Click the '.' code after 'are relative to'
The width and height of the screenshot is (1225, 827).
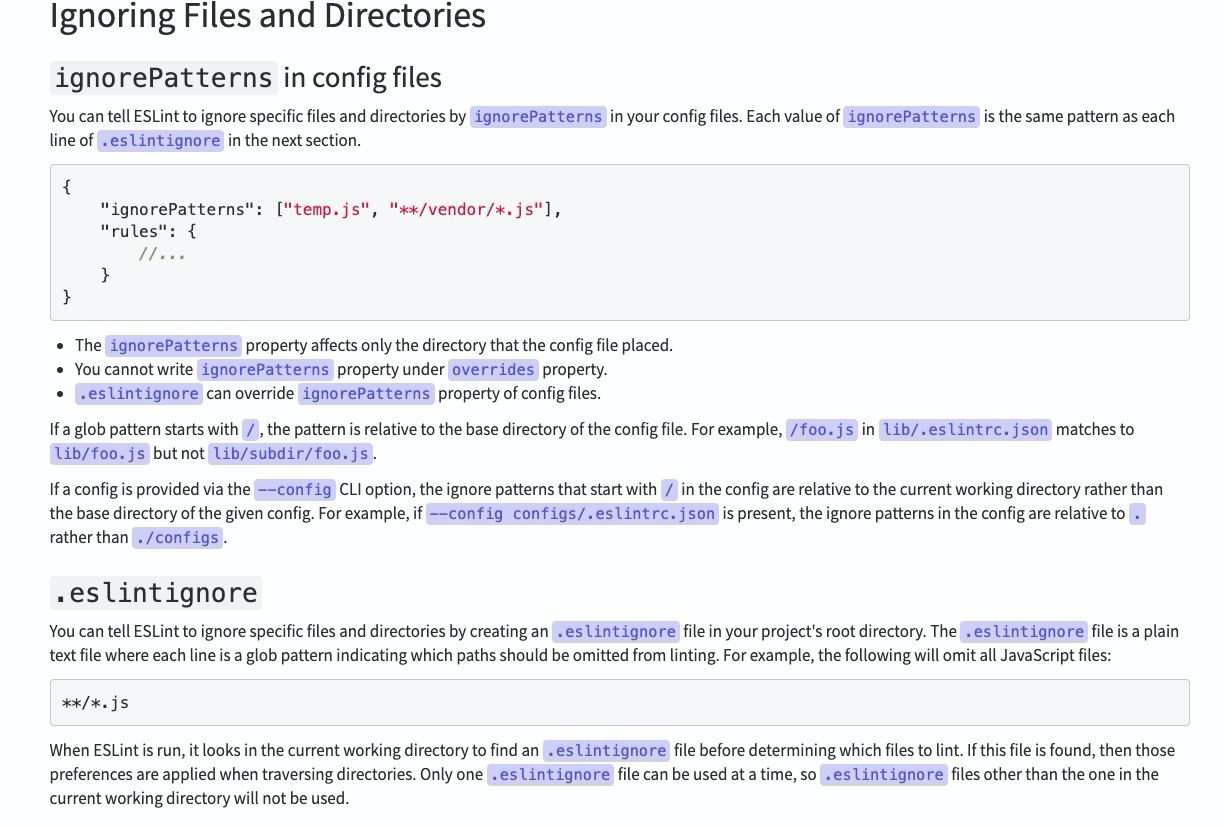pos(1137,513)
